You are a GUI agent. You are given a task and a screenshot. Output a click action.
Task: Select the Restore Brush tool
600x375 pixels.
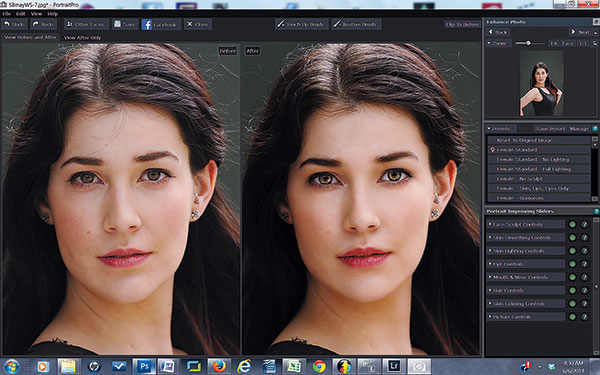[x=356, y=24]
